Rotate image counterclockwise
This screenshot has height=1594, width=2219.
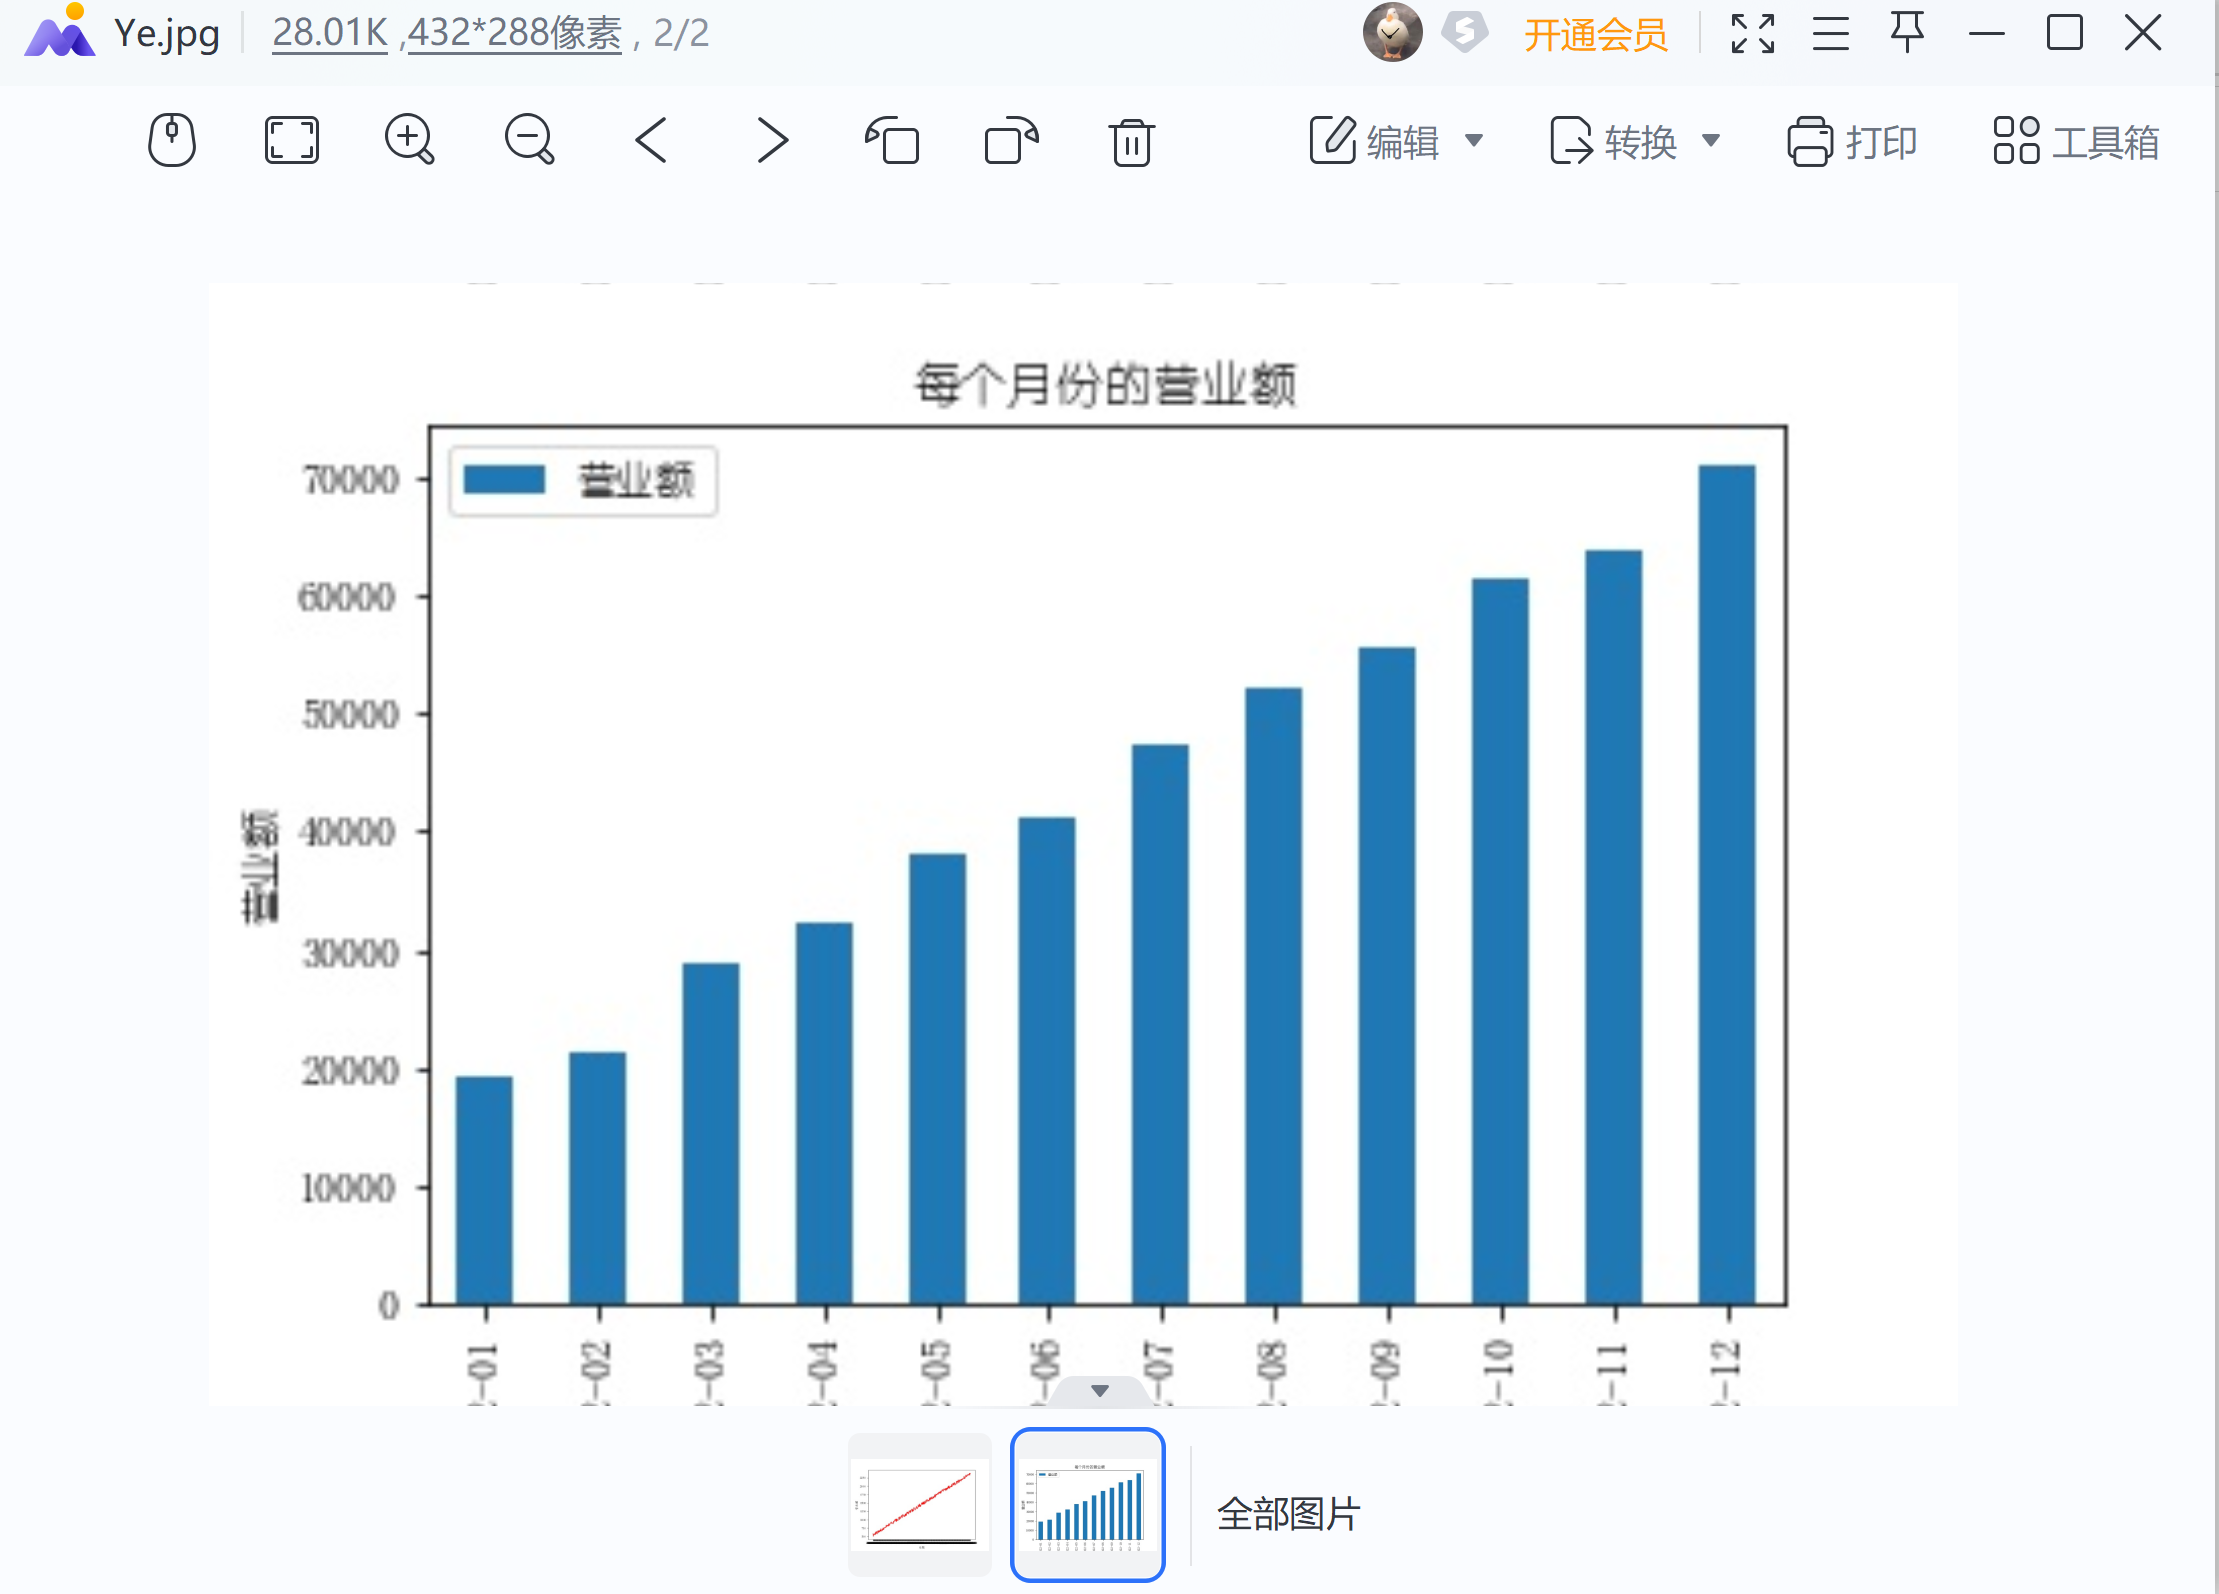coord(892,140)
